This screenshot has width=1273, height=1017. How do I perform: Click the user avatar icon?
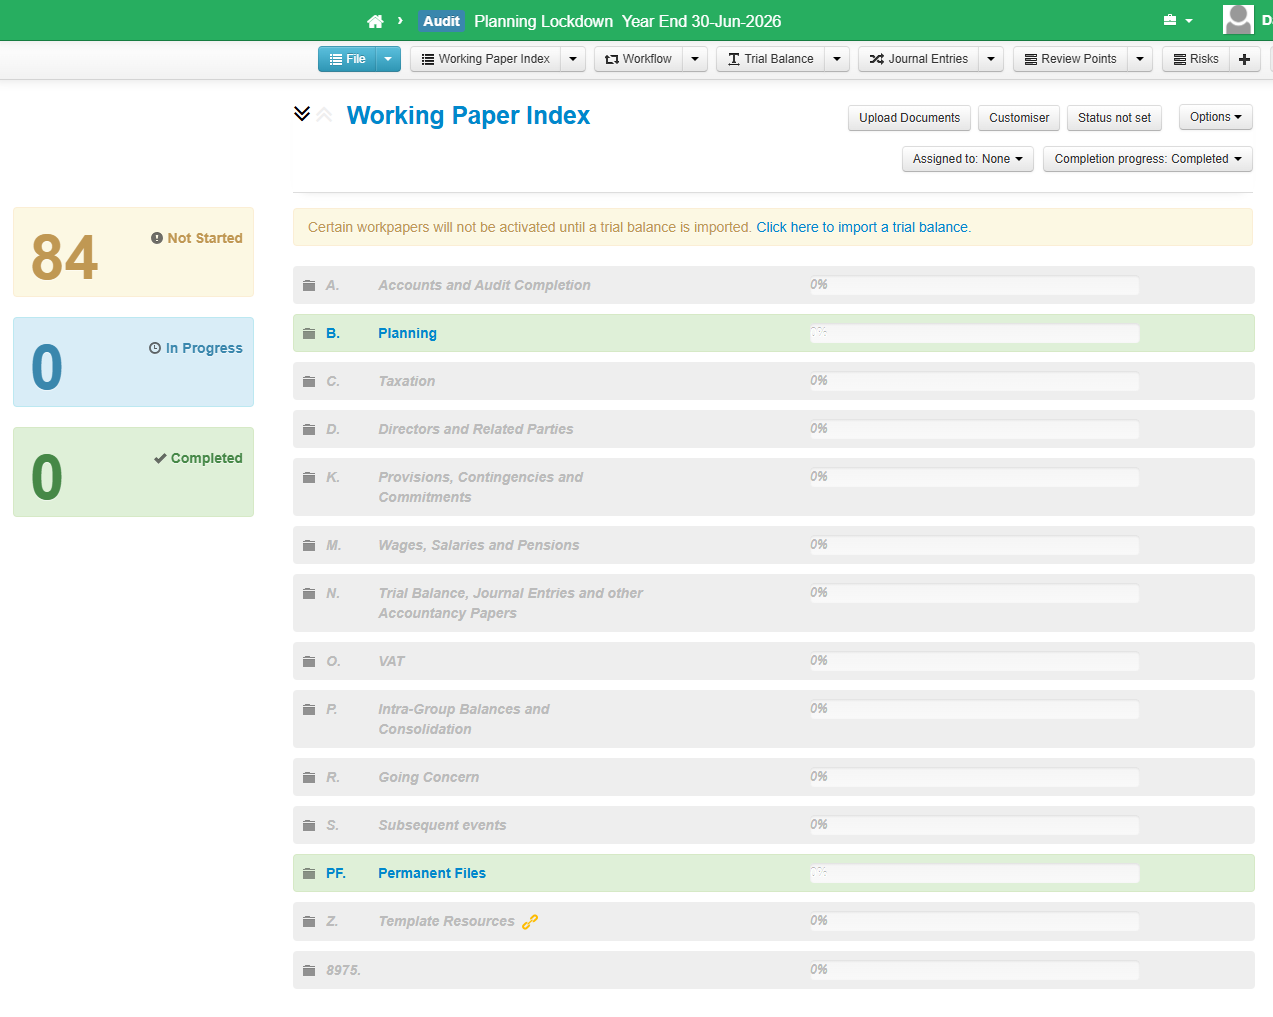point(1238,19)
